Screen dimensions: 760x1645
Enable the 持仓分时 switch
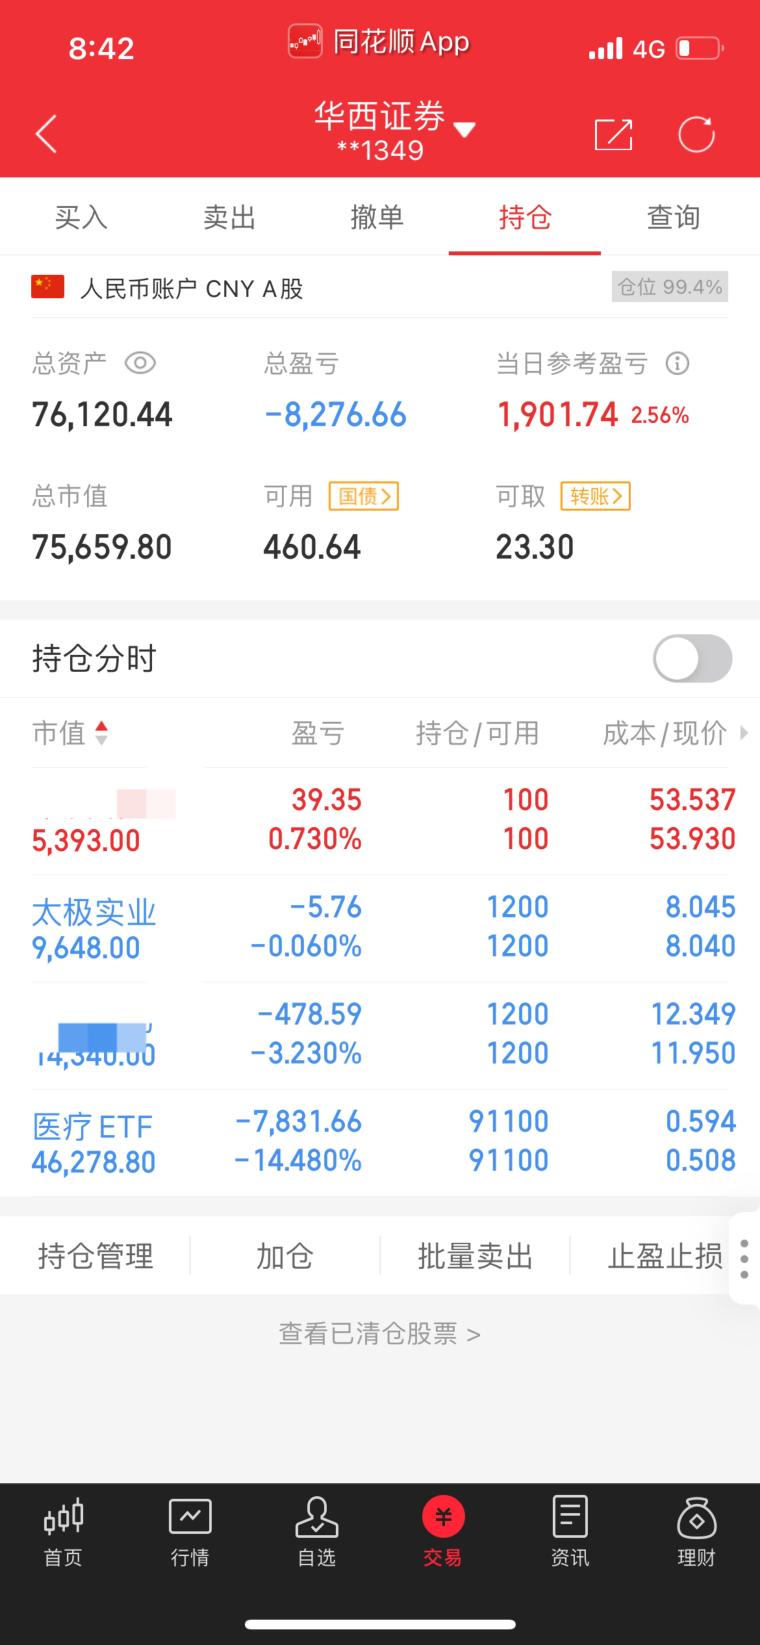(x=692, y=659)
